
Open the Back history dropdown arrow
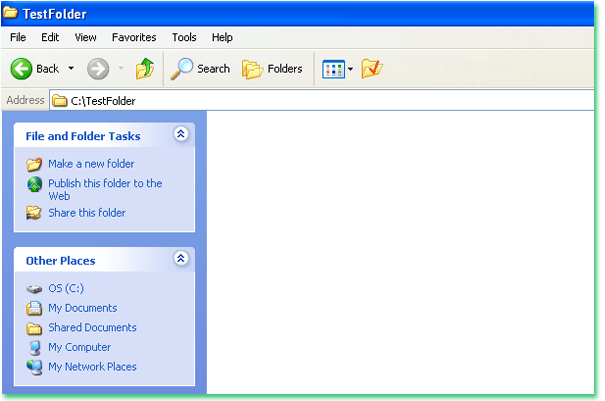tap(71, 68)
